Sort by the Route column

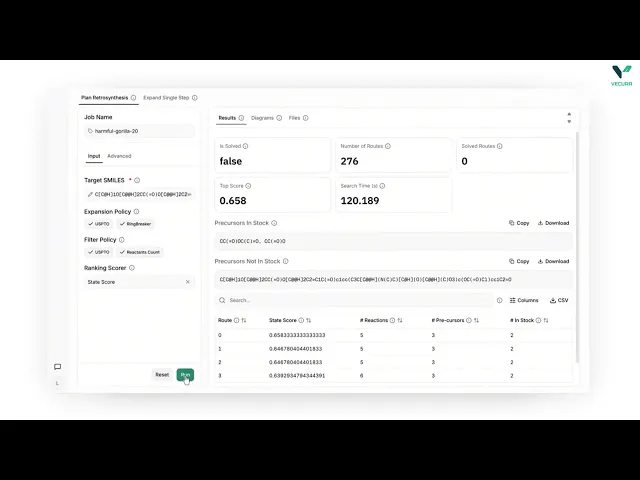244,320
